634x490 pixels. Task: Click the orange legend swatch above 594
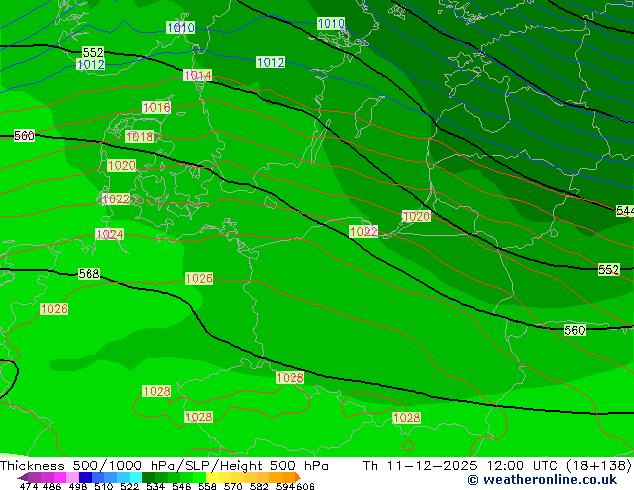tap(289, 477)
